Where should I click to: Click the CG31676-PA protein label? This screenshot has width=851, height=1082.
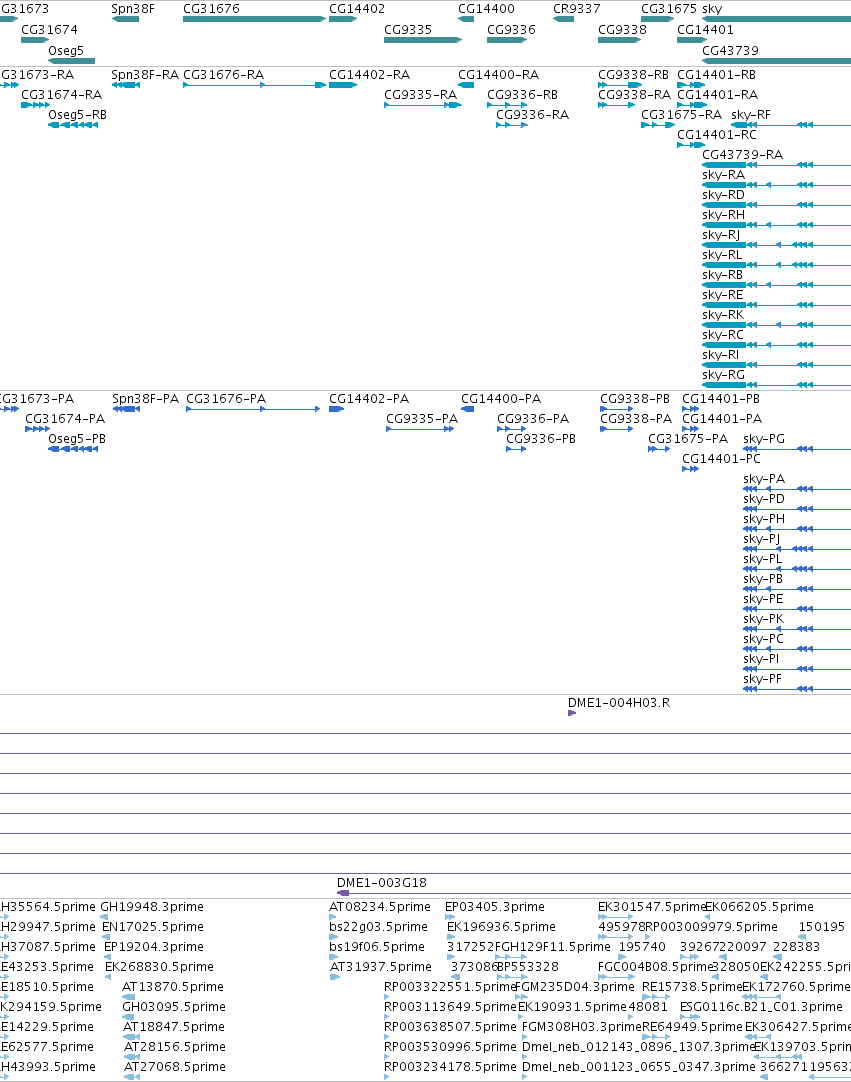(x=226, y=399)
